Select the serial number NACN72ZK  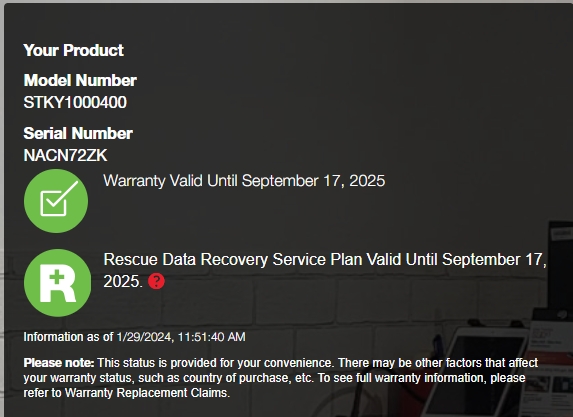pyautogui.click(x=65, y=155)
